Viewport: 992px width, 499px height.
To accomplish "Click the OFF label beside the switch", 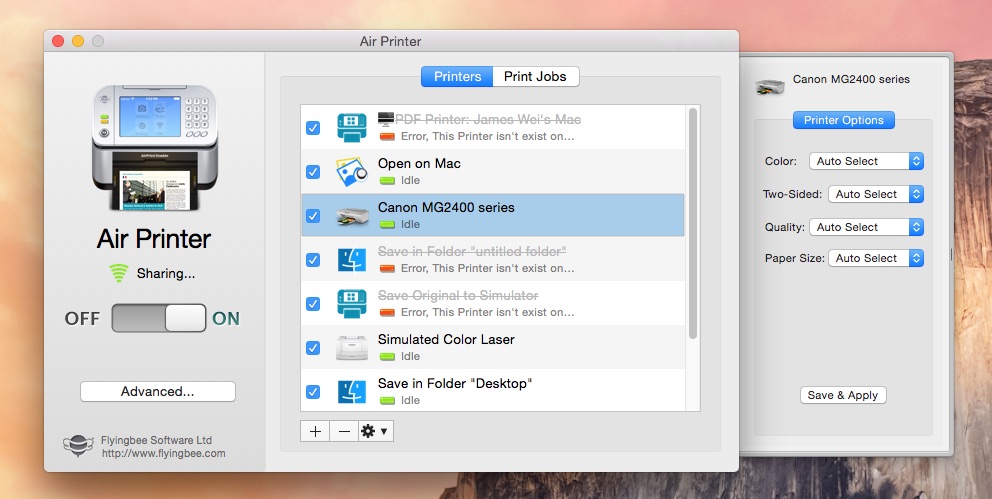I will 82,319.
